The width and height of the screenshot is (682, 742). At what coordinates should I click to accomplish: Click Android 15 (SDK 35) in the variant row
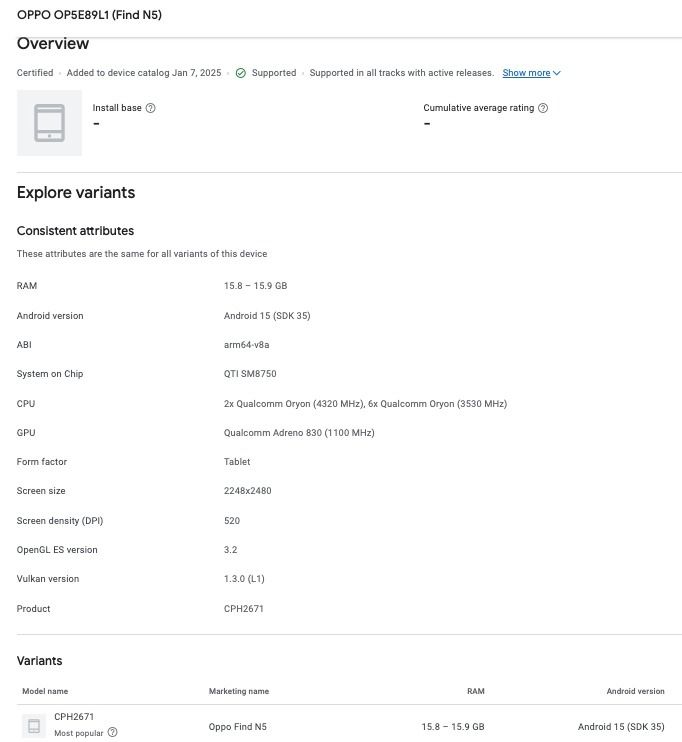point(621,727)
